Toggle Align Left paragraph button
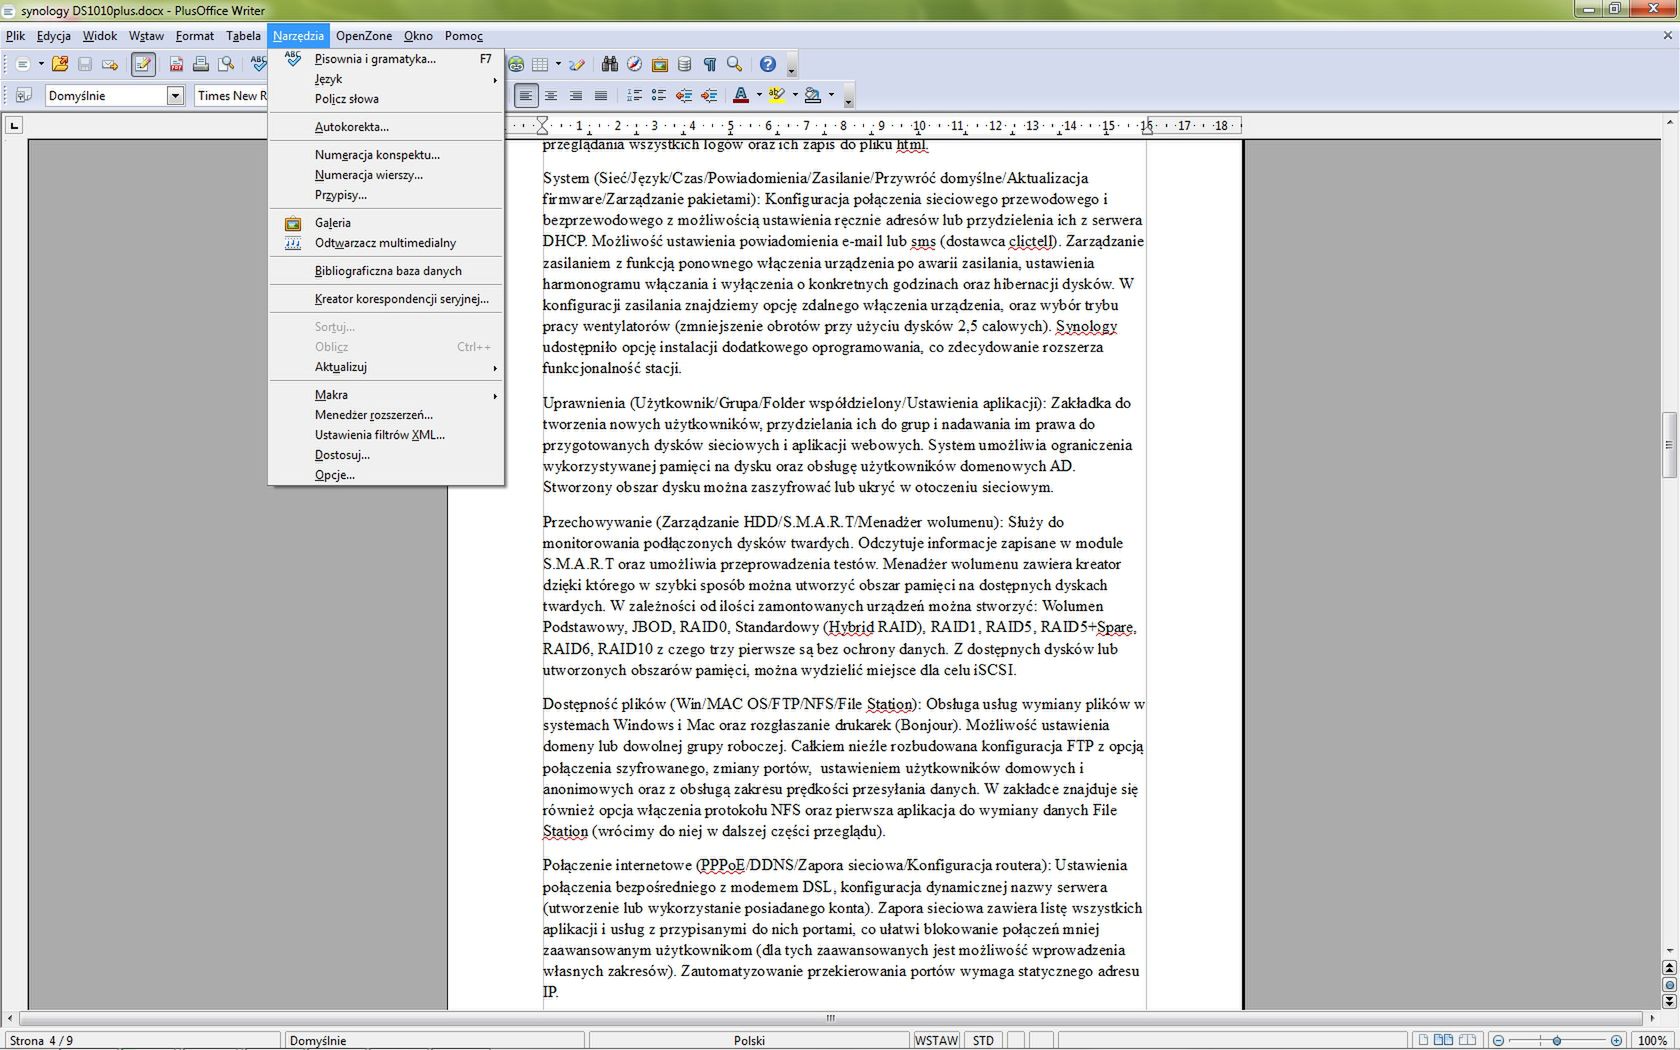This screenshot has width=1680, height=1050. click(526, 95)
